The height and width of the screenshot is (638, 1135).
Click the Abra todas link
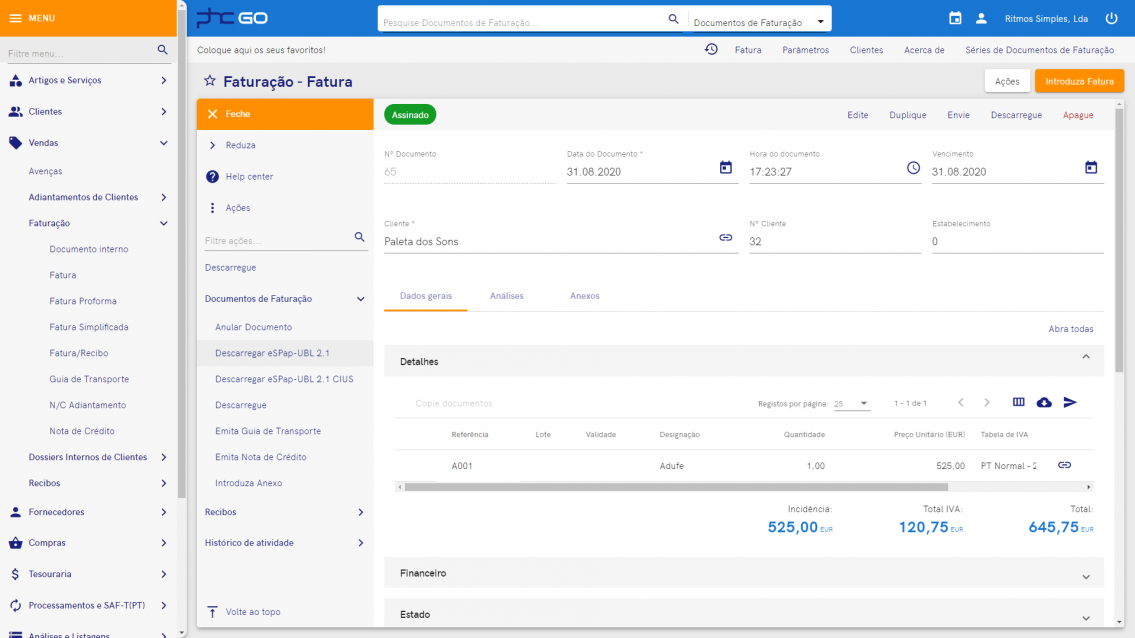click(1071, 329)
